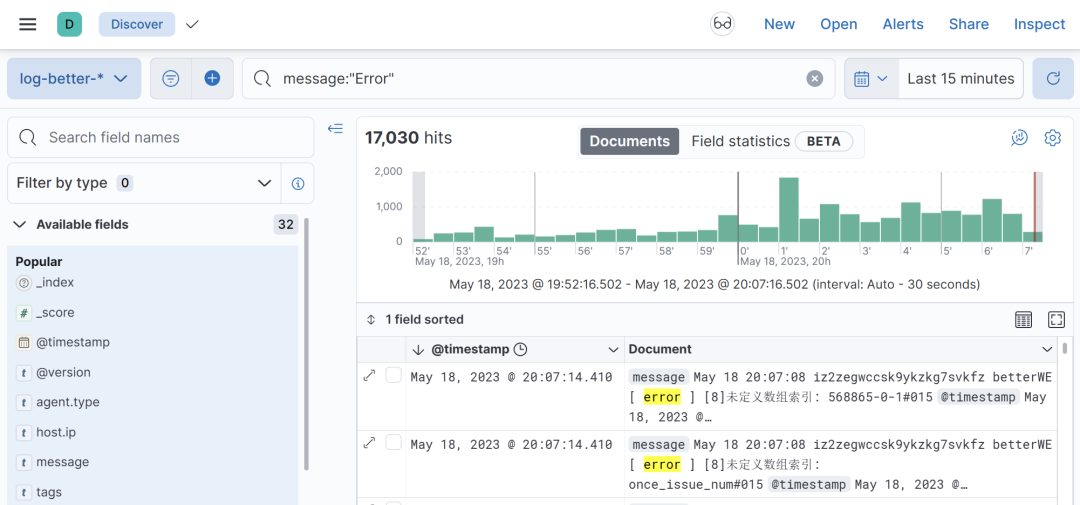Collapse the Available fields section
Image resolution: width=1080 pixels, height=505 pixels.
tap(19, 224)
